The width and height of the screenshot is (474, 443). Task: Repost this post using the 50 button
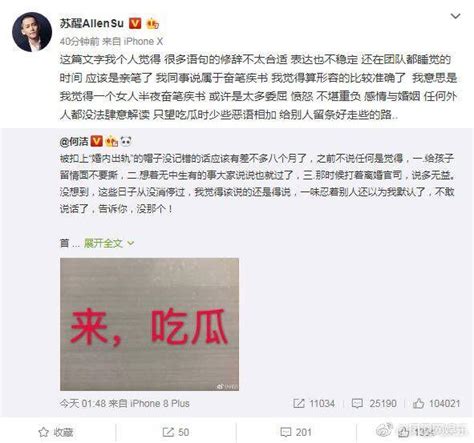click(x=176, y=432)
